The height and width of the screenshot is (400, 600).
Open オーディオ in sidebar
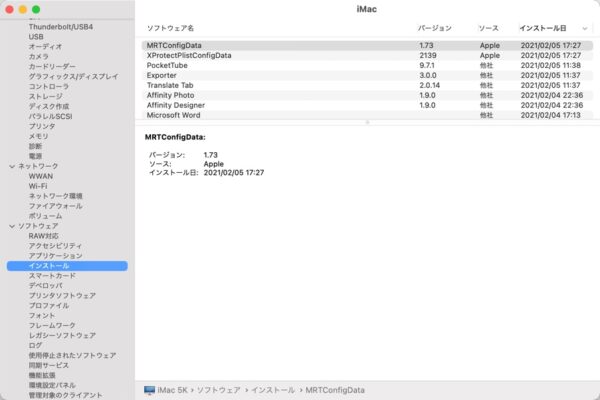45,47
